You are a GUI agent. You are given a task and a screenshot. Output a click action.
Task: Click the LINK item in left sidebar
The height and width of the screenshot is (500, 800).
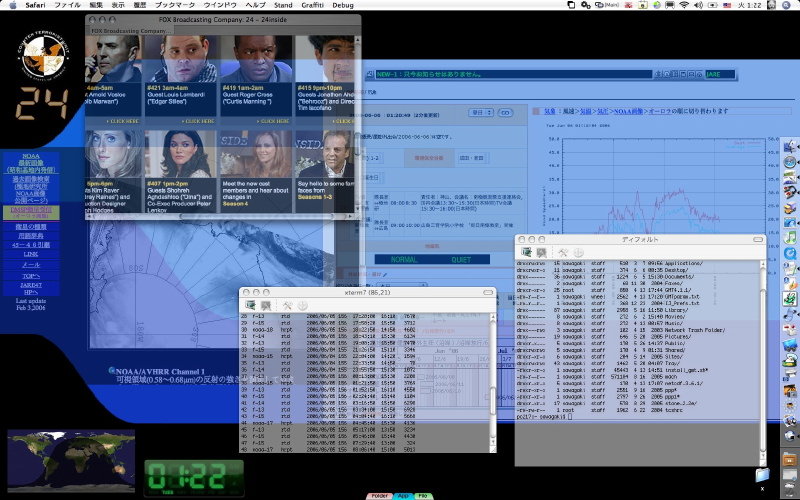(x=31, y=254)
